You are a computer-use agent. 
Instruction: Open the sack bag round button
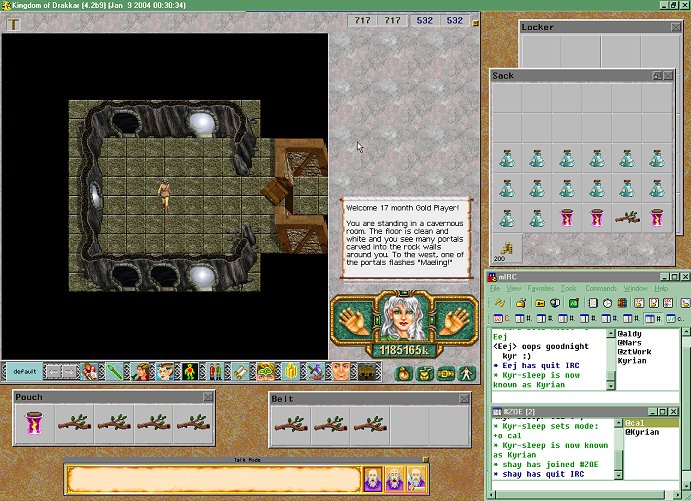(x=403, y=374)
